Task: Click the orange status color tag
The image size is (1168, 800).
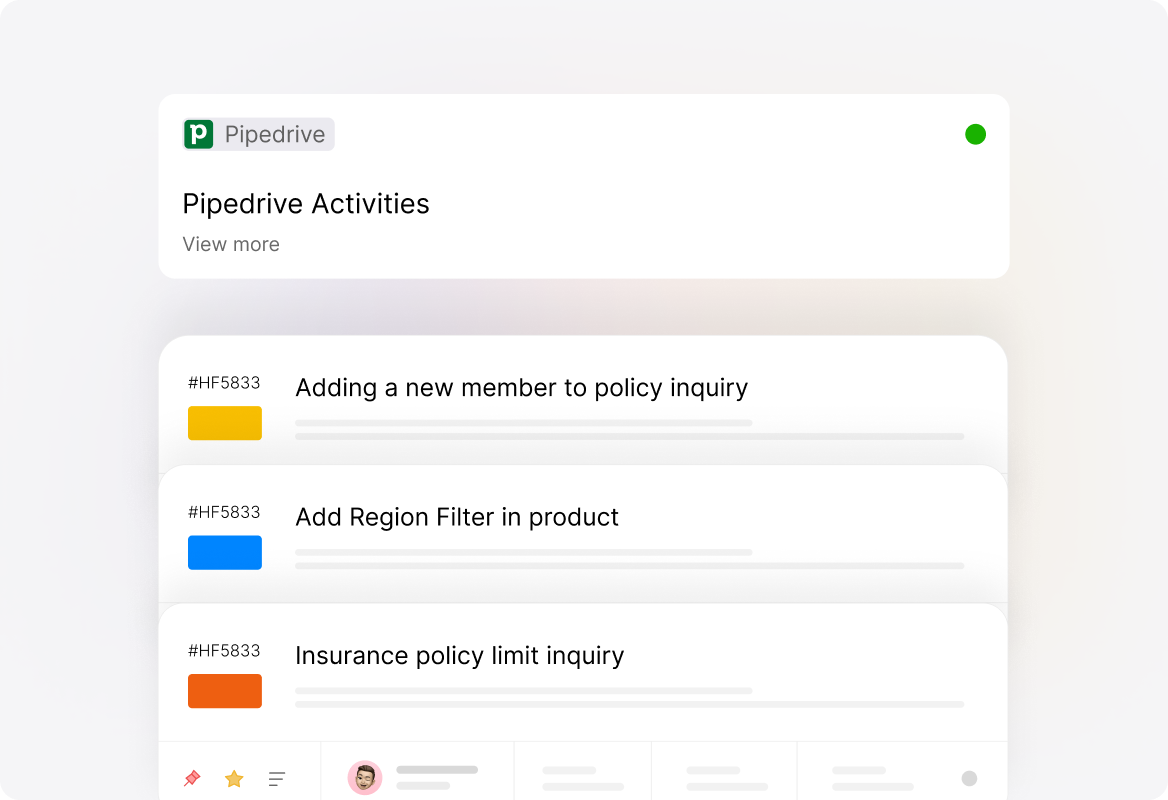Action: (225, 691)
